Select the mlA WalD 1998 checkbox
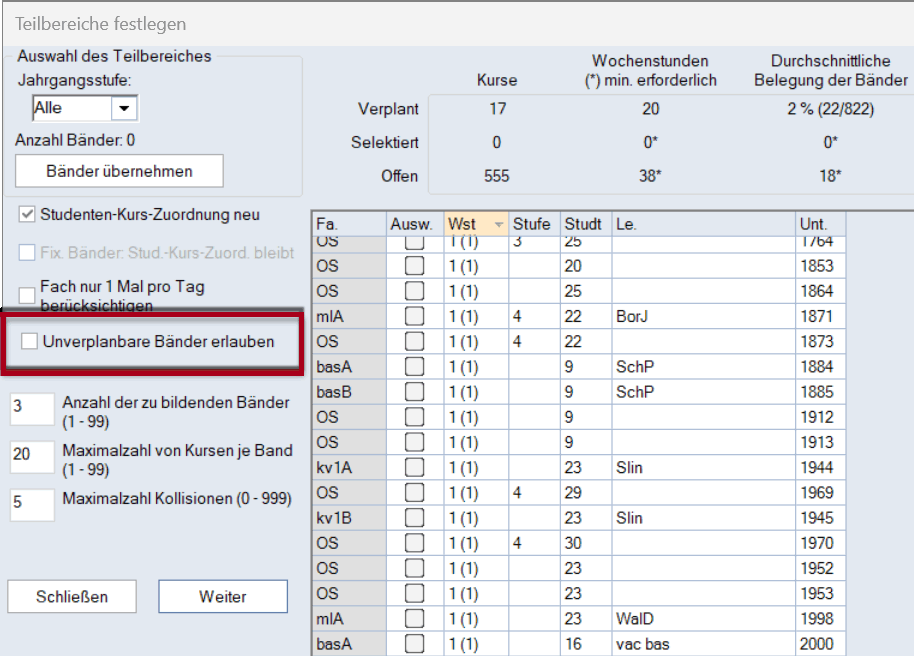914x656 pixels. pos(414,618)
